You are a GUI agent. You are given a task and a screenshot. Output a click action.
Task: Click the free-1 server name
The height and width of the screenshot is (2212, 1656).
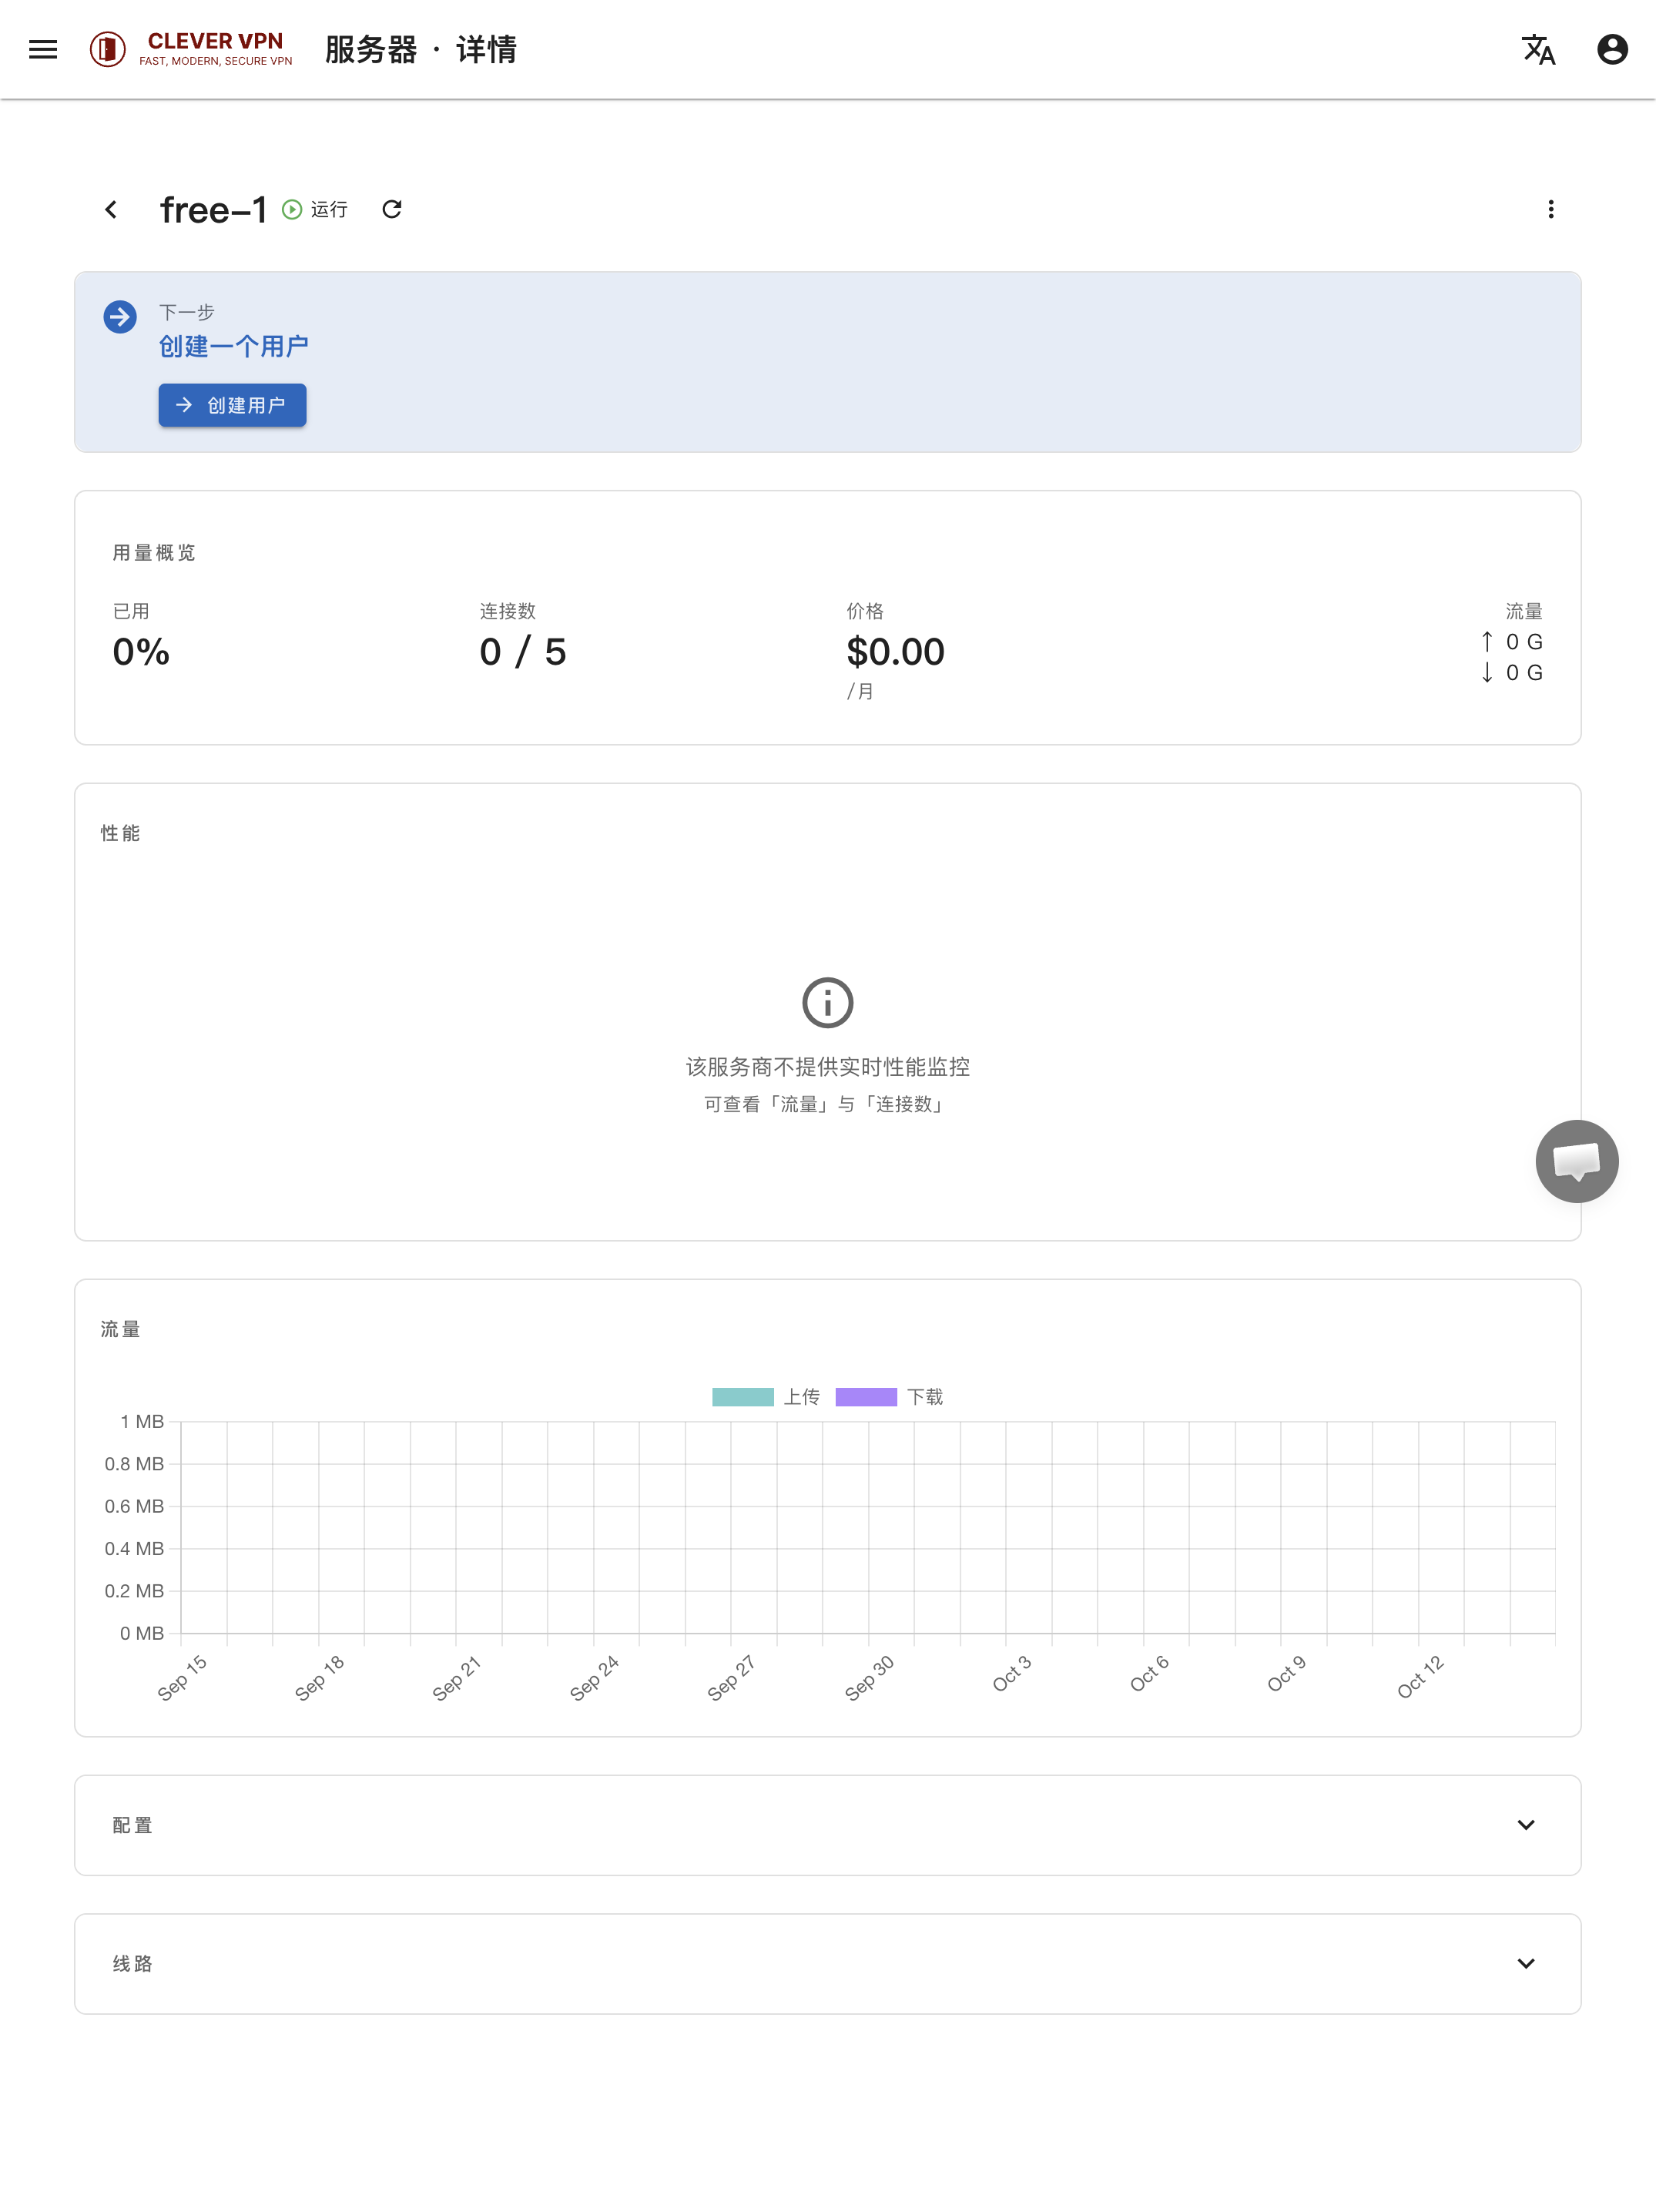pos(213,210)
